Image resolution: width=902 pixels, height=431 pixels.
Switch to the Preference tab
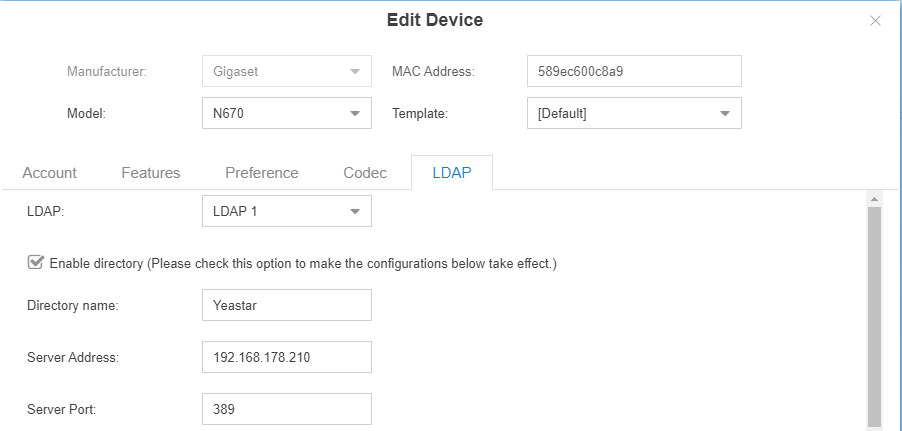click(x=262, y=173)
